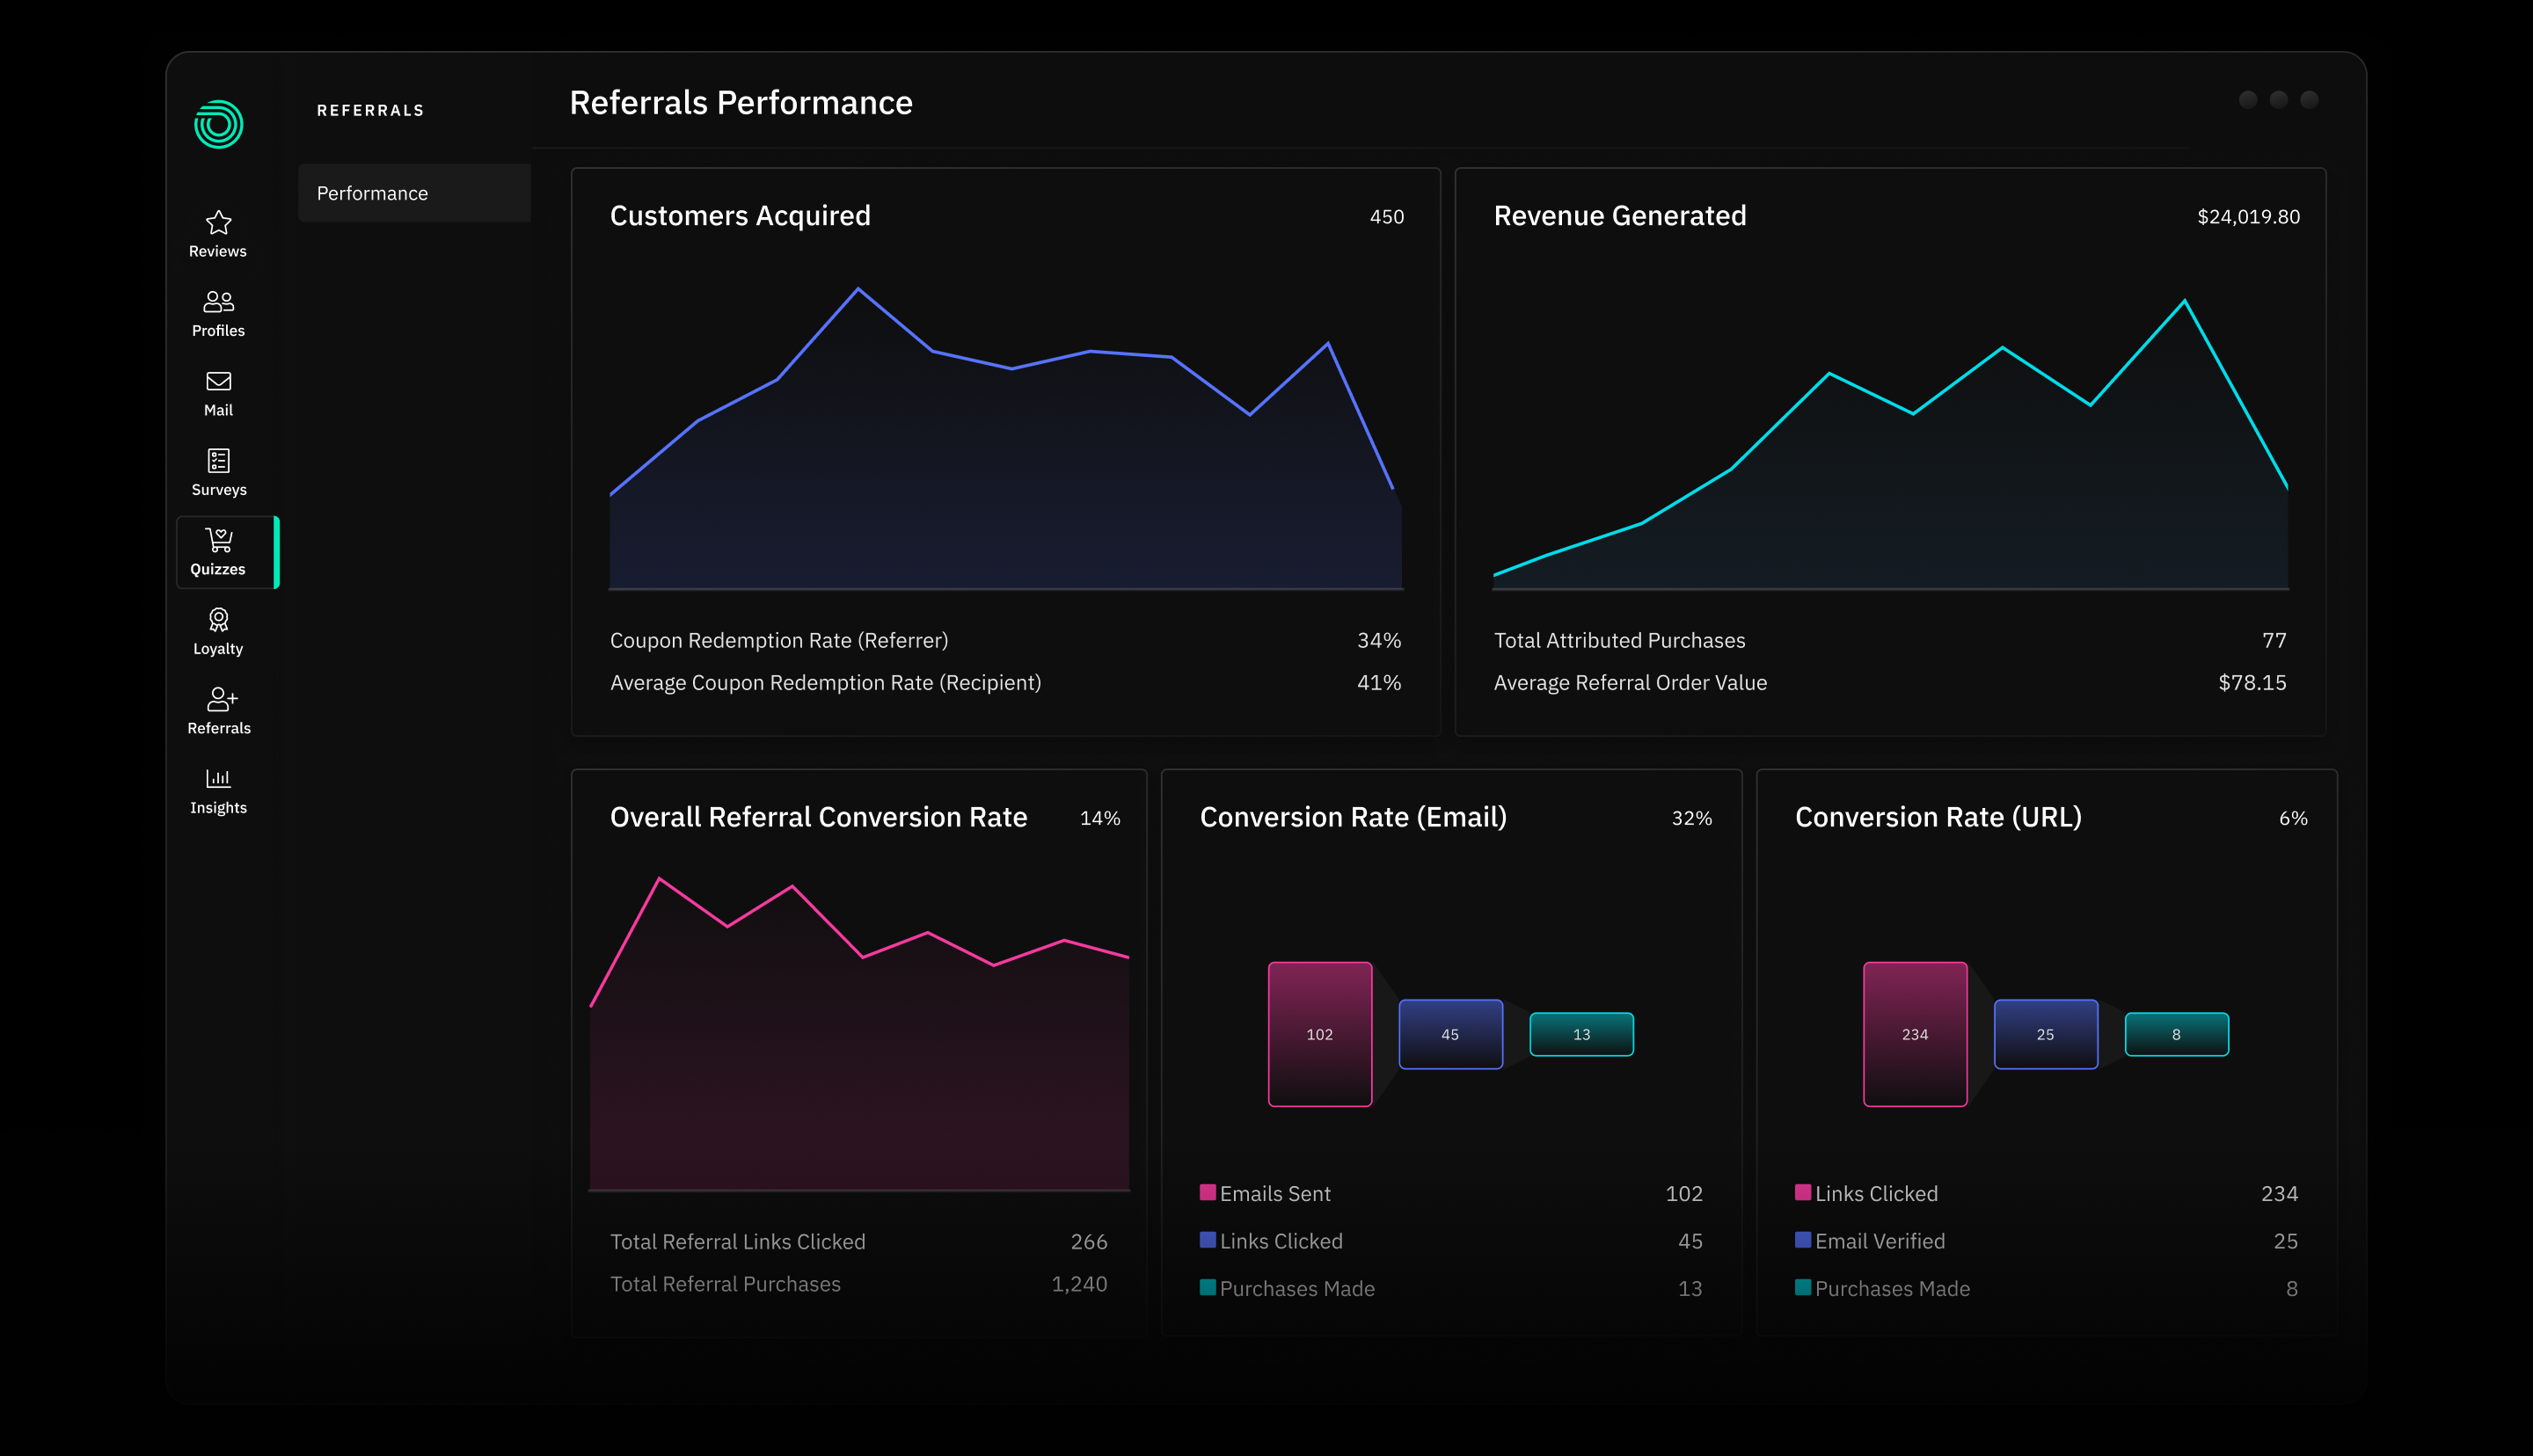This screenshot has height=1456, width=2533.
Task: Click Total Referral Links Clicked label
Action: click(x=737, y=1241)
